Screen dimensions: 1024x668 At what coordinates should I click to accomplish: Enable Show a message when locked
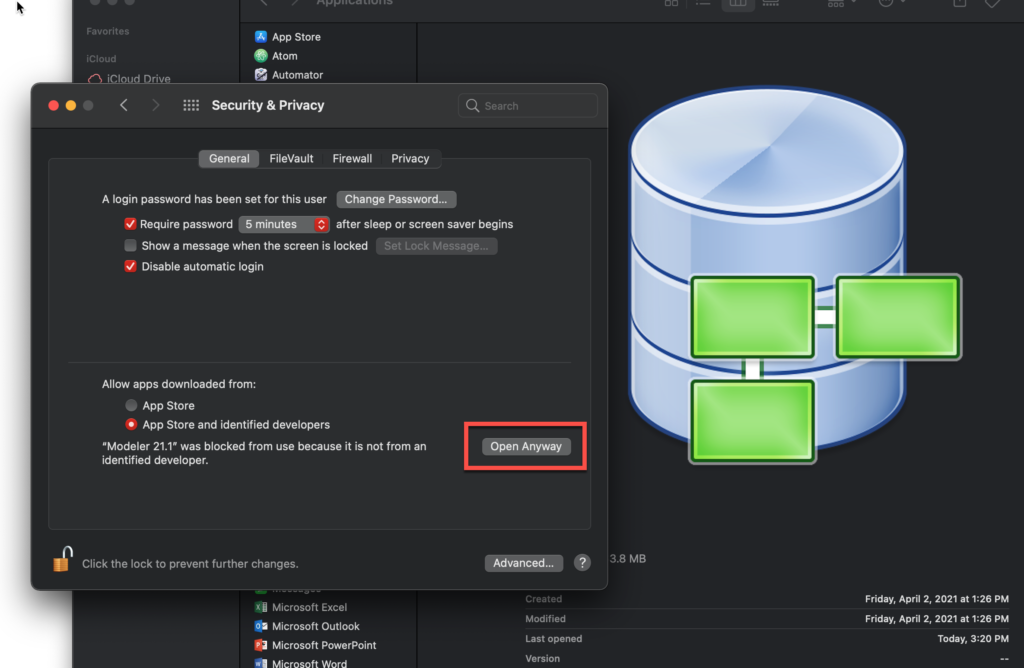point(131,246)
